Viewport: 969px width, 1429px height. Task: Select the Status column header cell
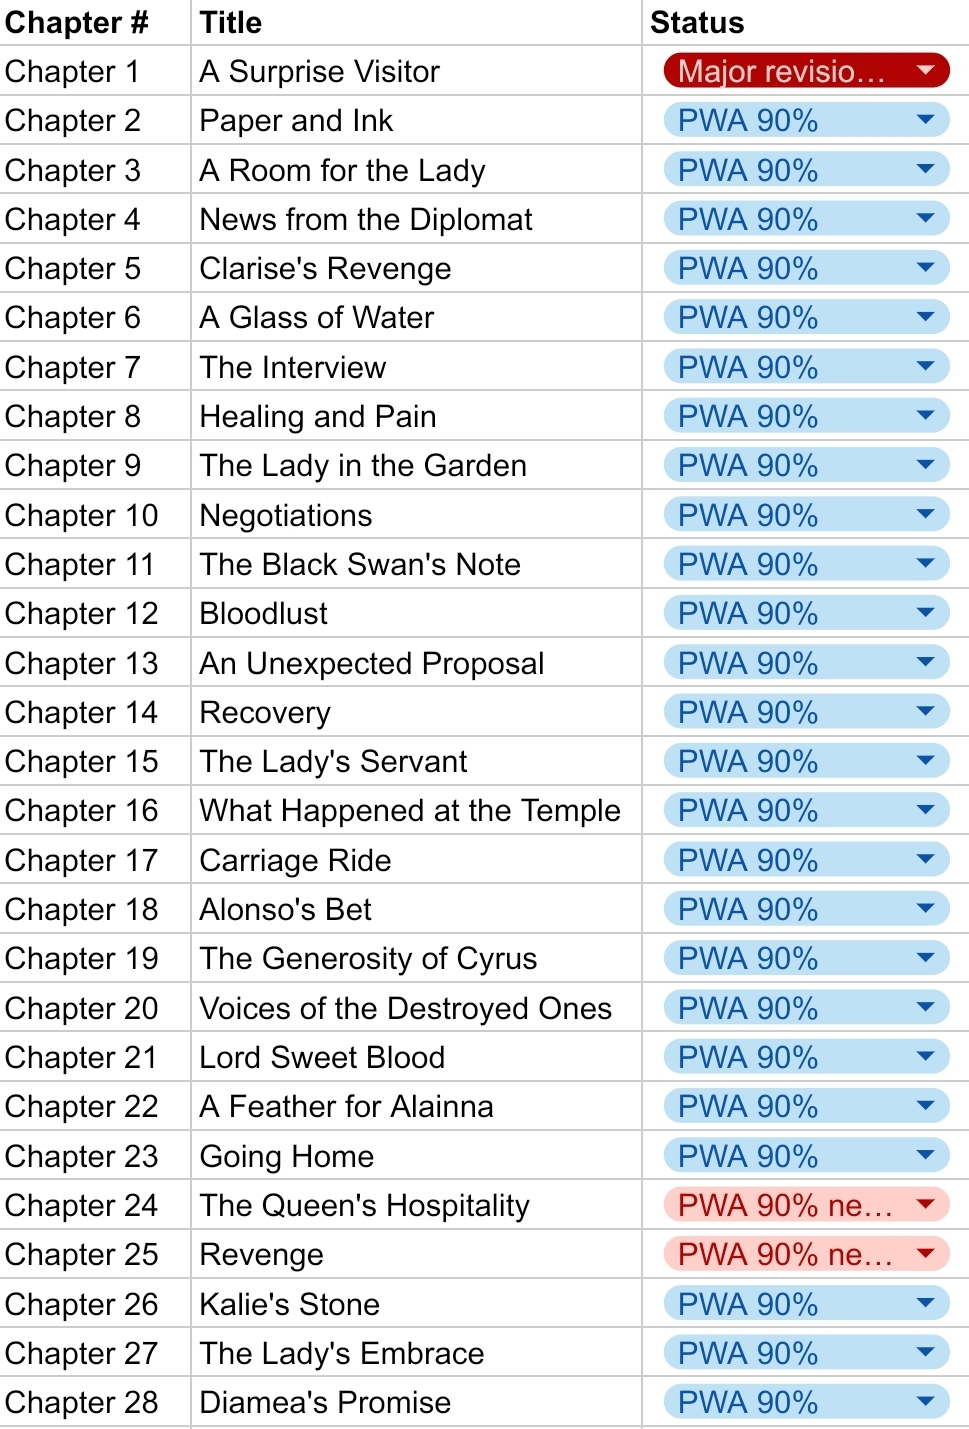(x=805, y=22)
